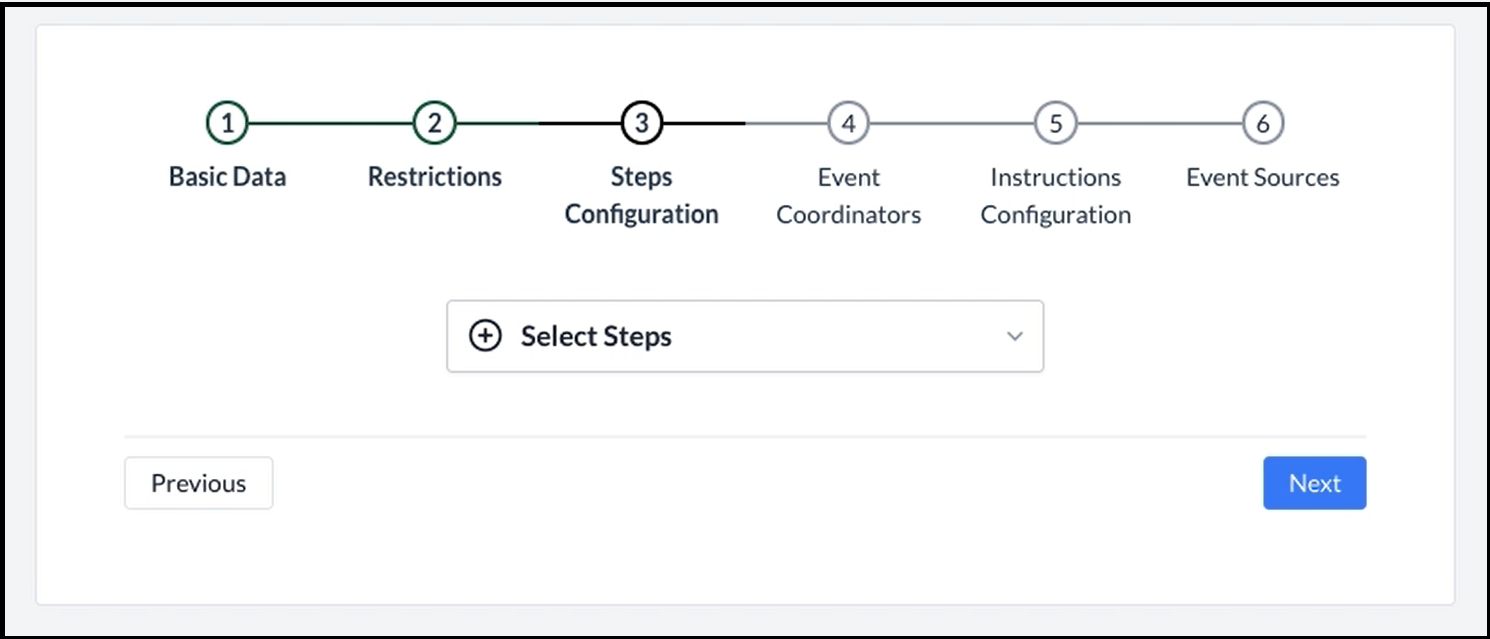Jump to step 5 circle
Screen dimensions: 1490x639
pos(1055,123)
